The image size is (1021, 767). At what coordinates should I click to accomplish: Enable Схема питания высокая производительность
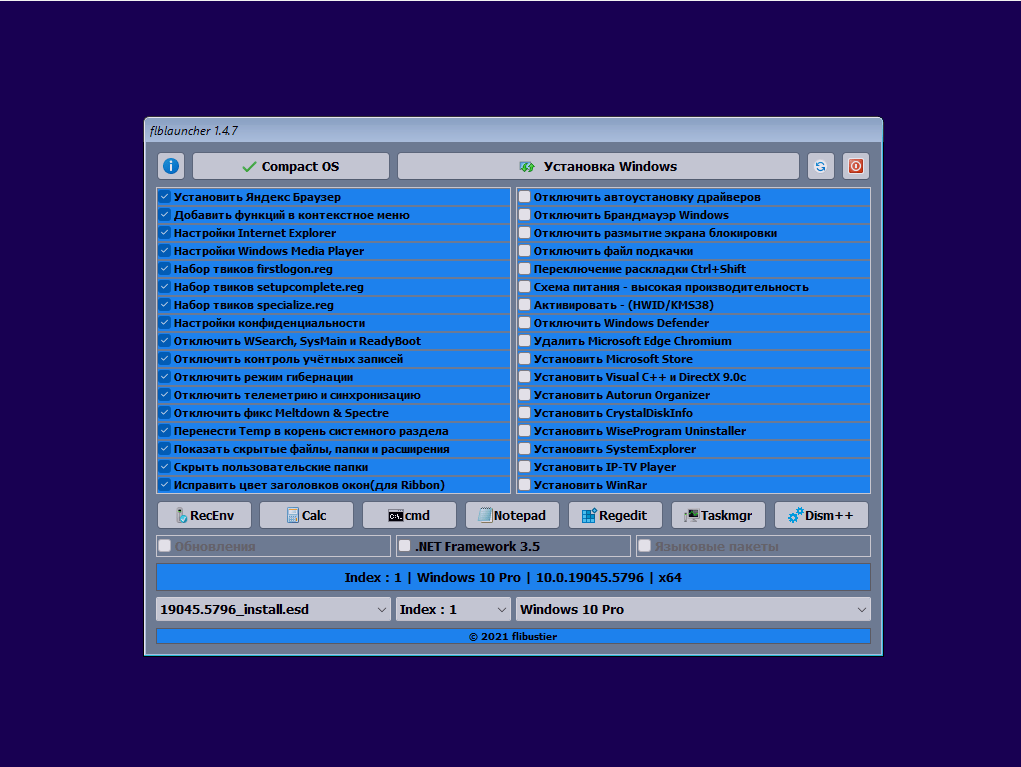[525, 286]
